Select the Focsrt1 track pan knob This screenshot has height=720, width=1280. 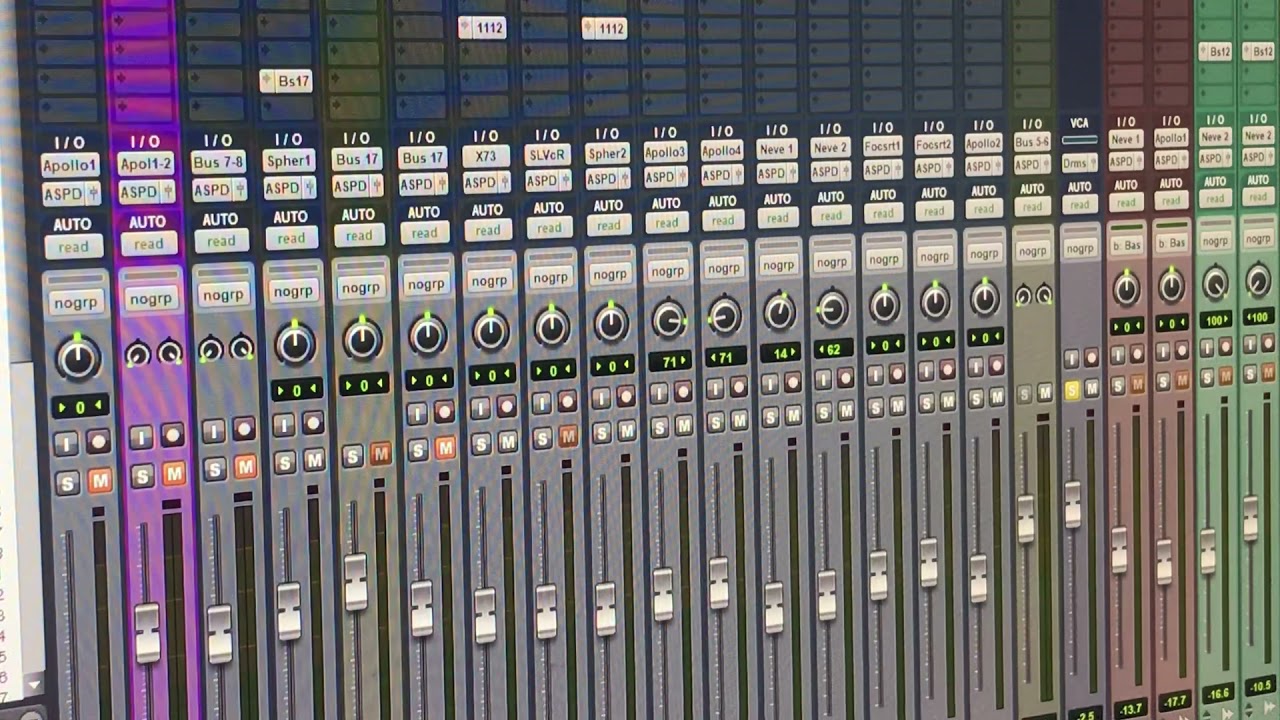point(884,304)
